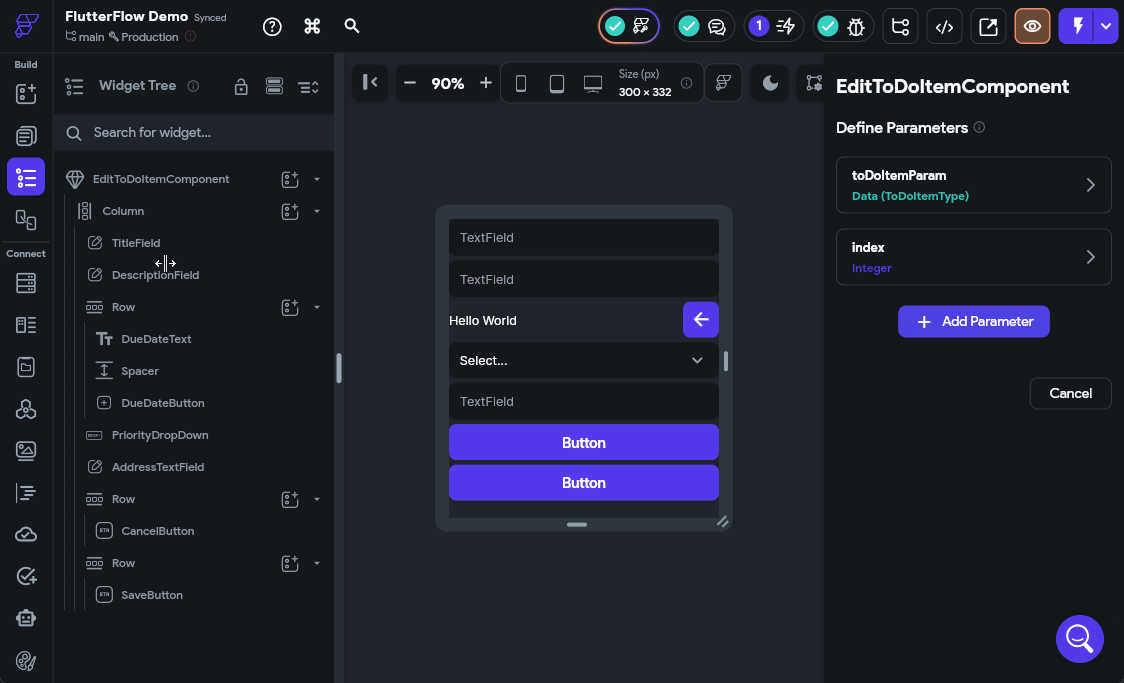Open the Select... dropdown on canvas
This screenshot has width=1124, height=683.
pyautogui.click(x=584, y=360)
